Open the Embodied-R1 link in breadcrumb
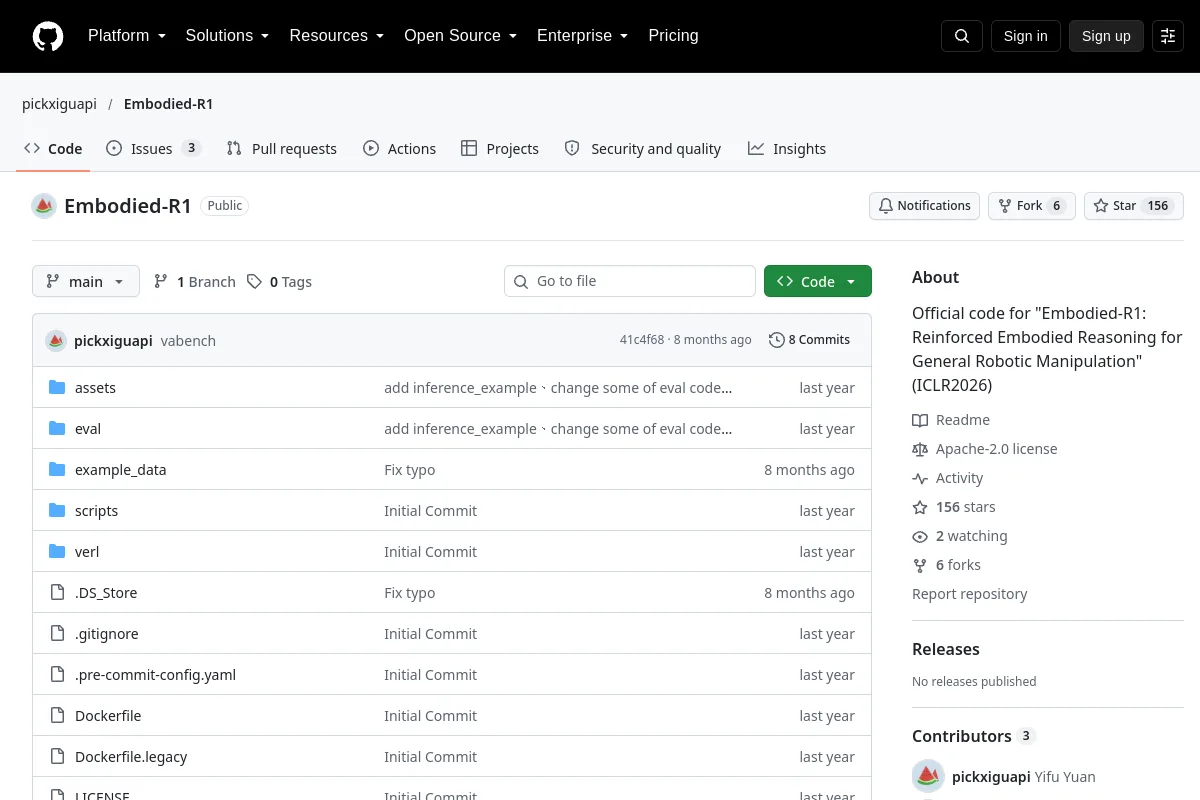This screenshot has height=800, width=1200. pos(168,104)
